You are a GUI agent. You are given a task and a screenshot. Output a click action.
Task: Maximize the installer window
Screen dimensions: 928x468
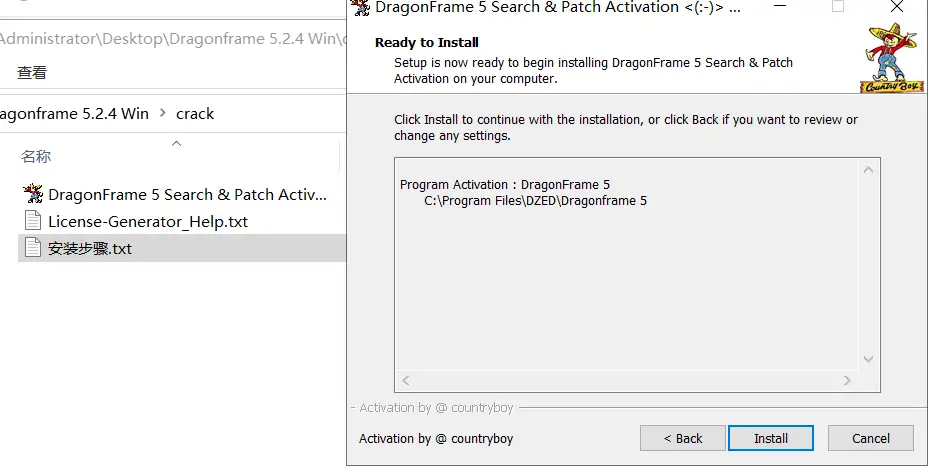(837, 7)
